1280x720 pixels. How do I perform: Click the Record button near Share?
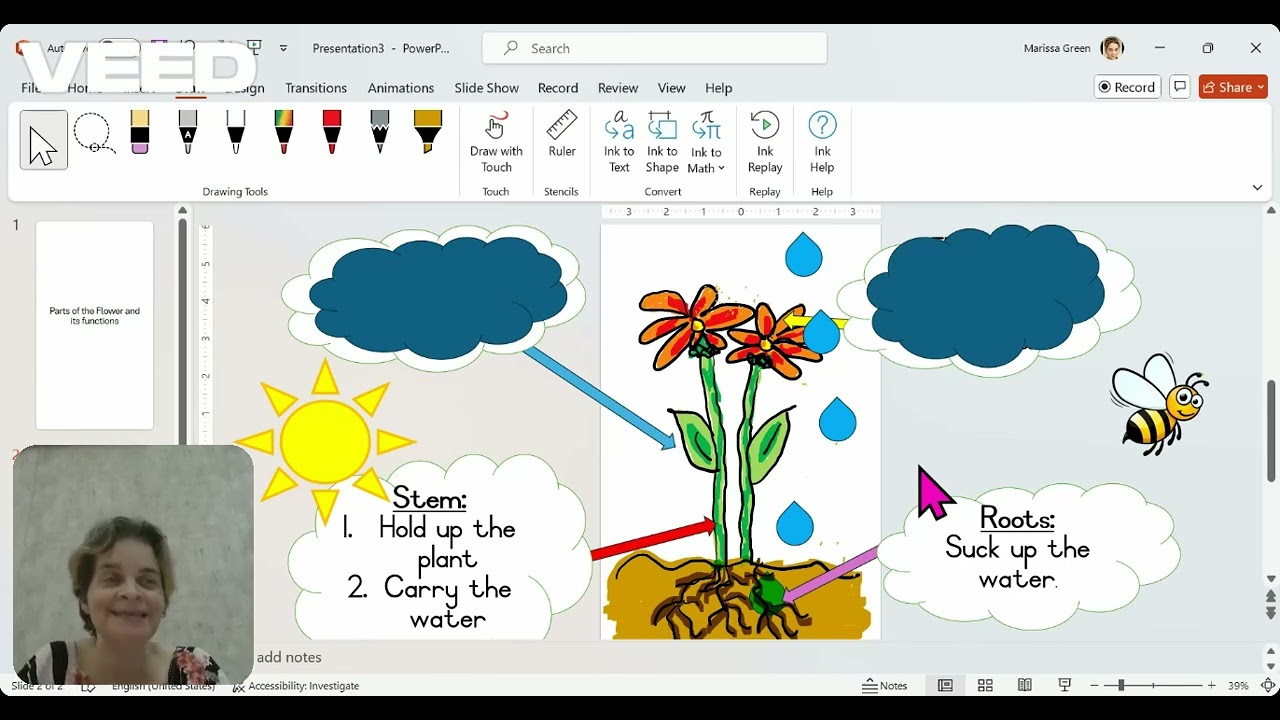[x=1127, y=87]
